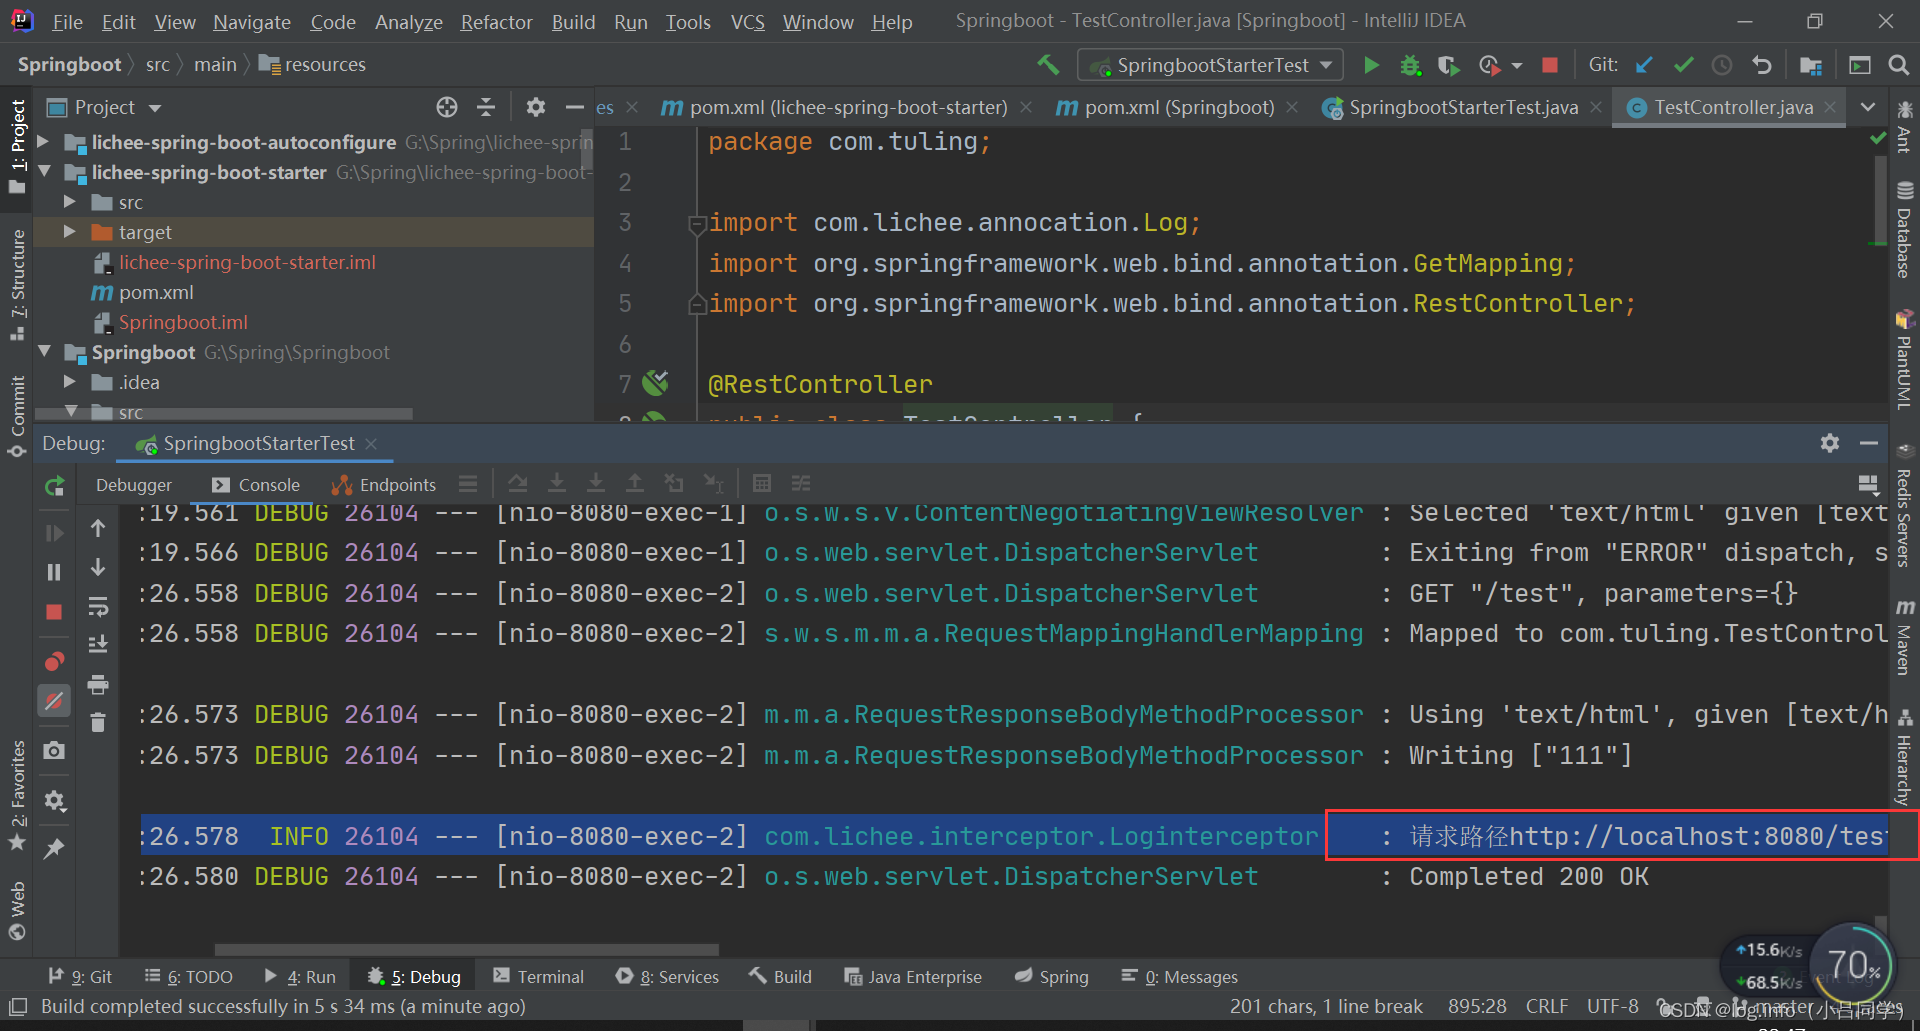Rerun SpringbootStarterTest in Debug panel
1920x1031 pixels.
point(54,486)
